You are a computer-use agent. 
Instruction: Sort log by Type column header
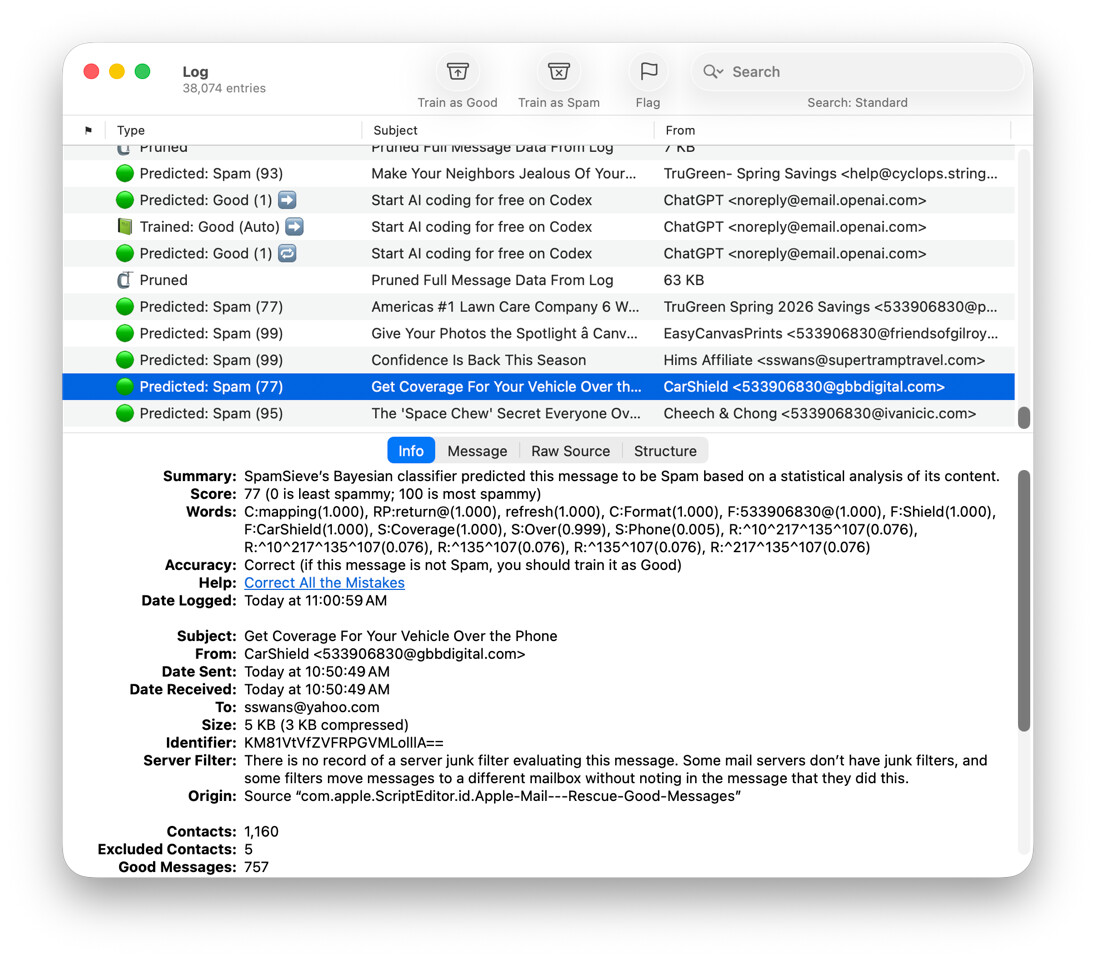pyautogui.click(x=131, y=131)
